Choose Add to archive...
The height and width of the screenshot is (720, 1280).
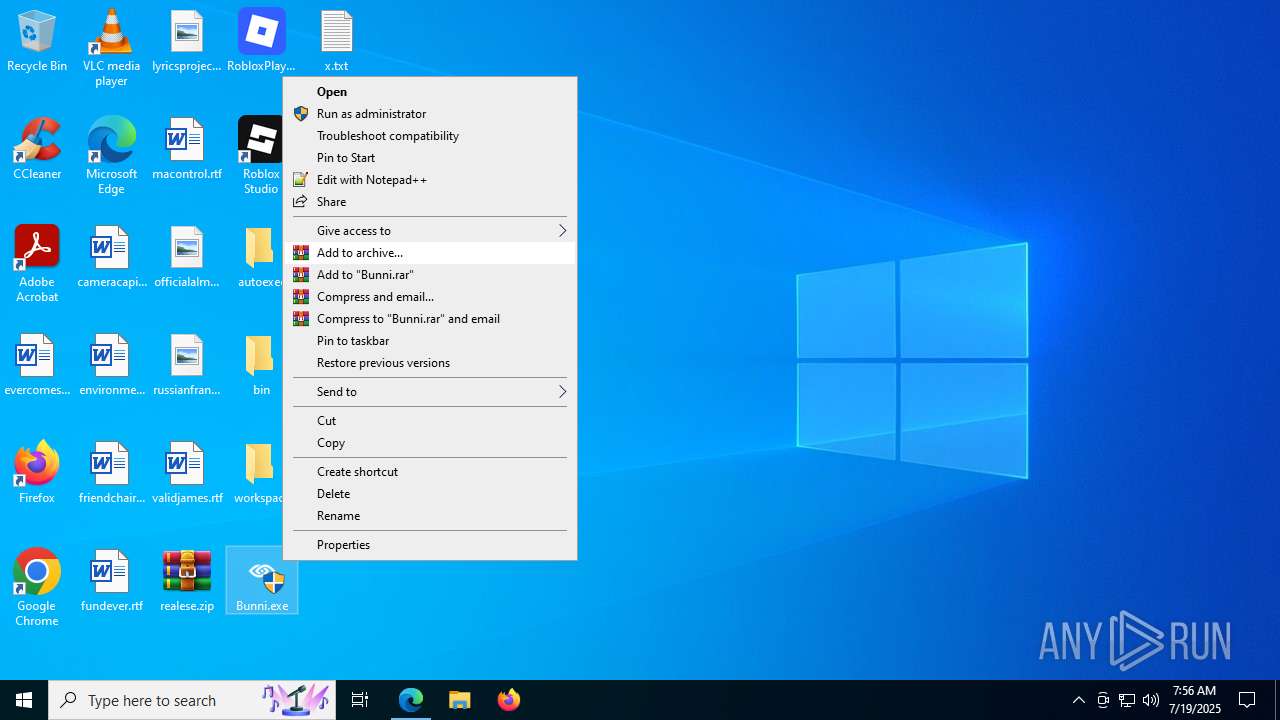tap(430, 252)
